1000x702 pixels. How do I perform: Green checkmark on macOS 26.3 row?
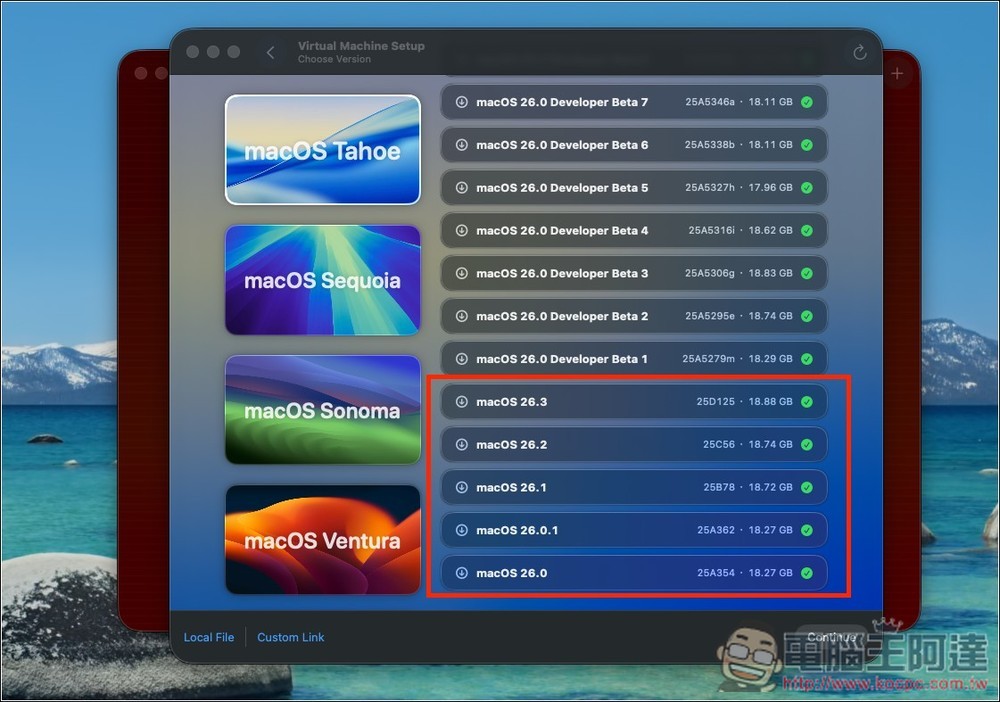[807, 402]
